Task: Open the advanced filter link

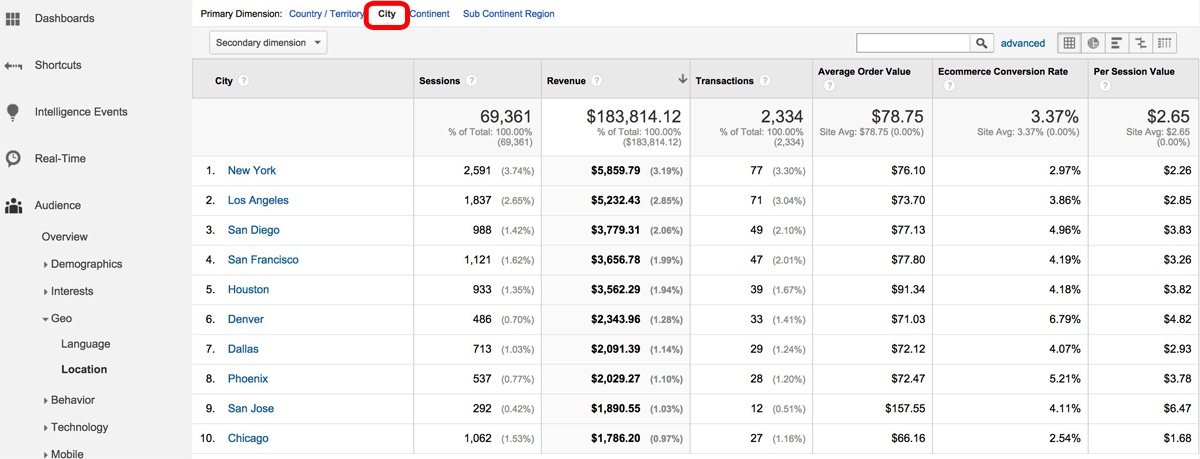Action: pos(1023,43)
